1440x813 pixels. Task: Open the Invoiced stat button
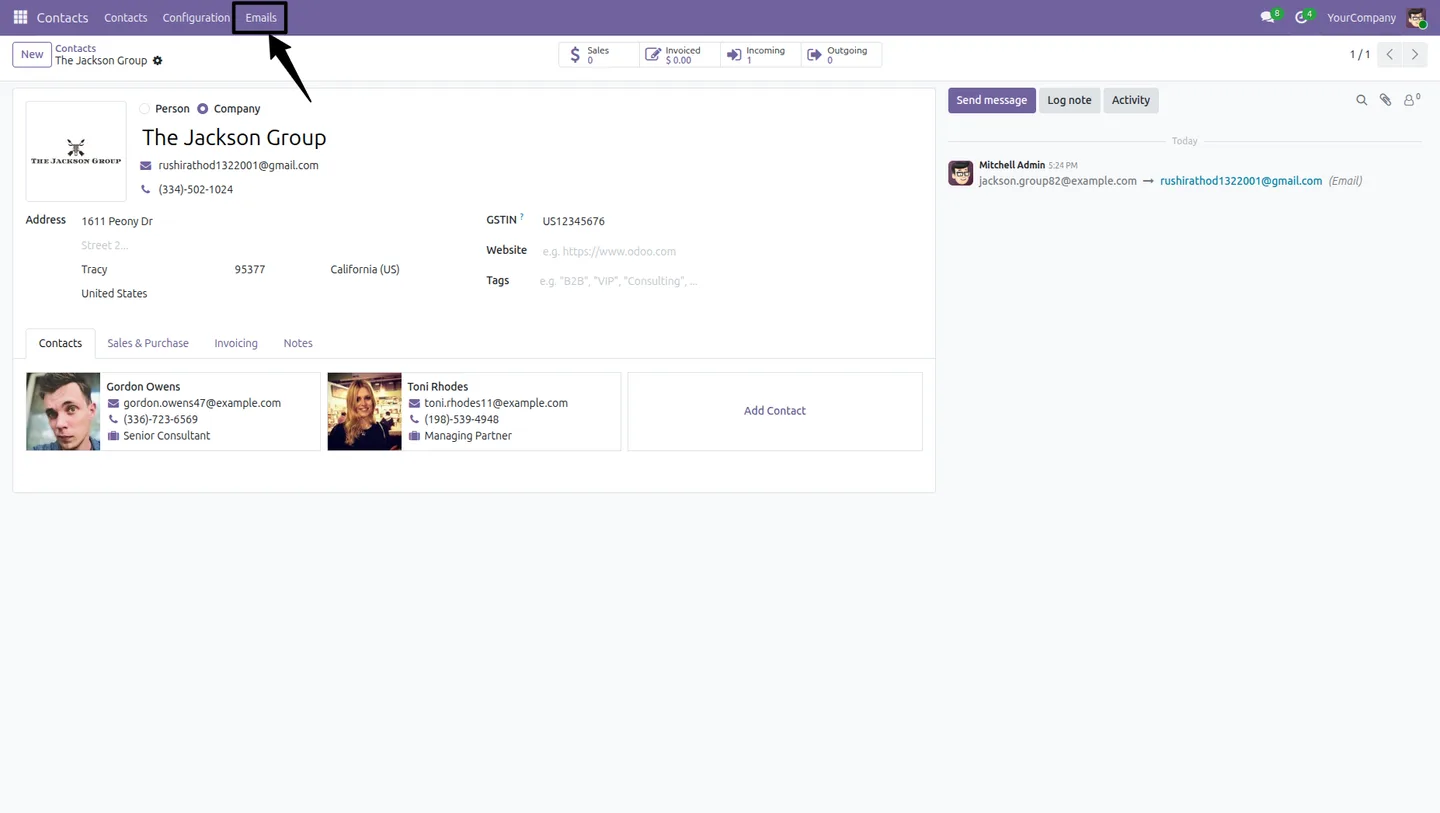pos(679,55)
